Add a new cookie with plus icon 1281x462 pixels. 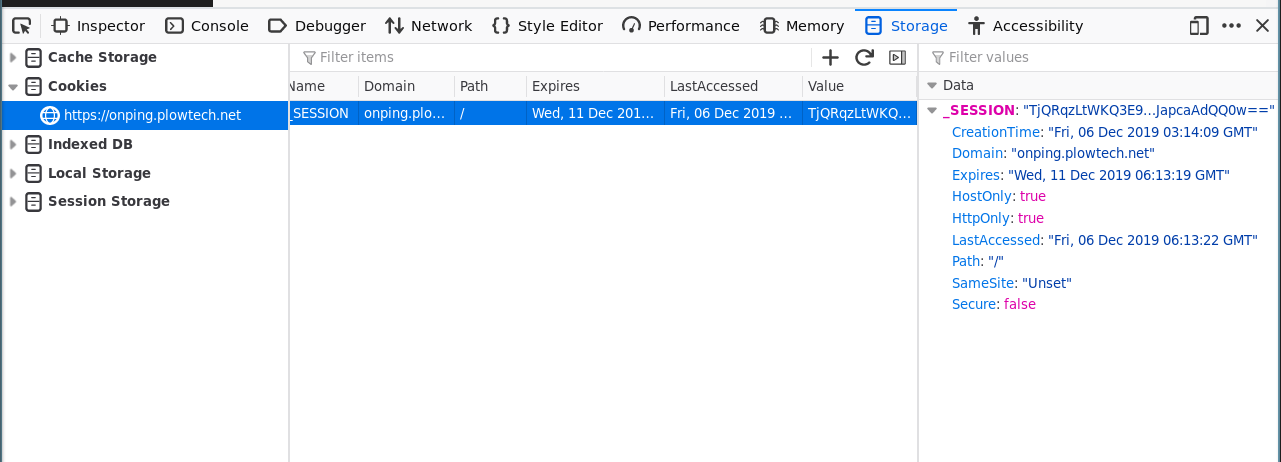click(830, 58)
